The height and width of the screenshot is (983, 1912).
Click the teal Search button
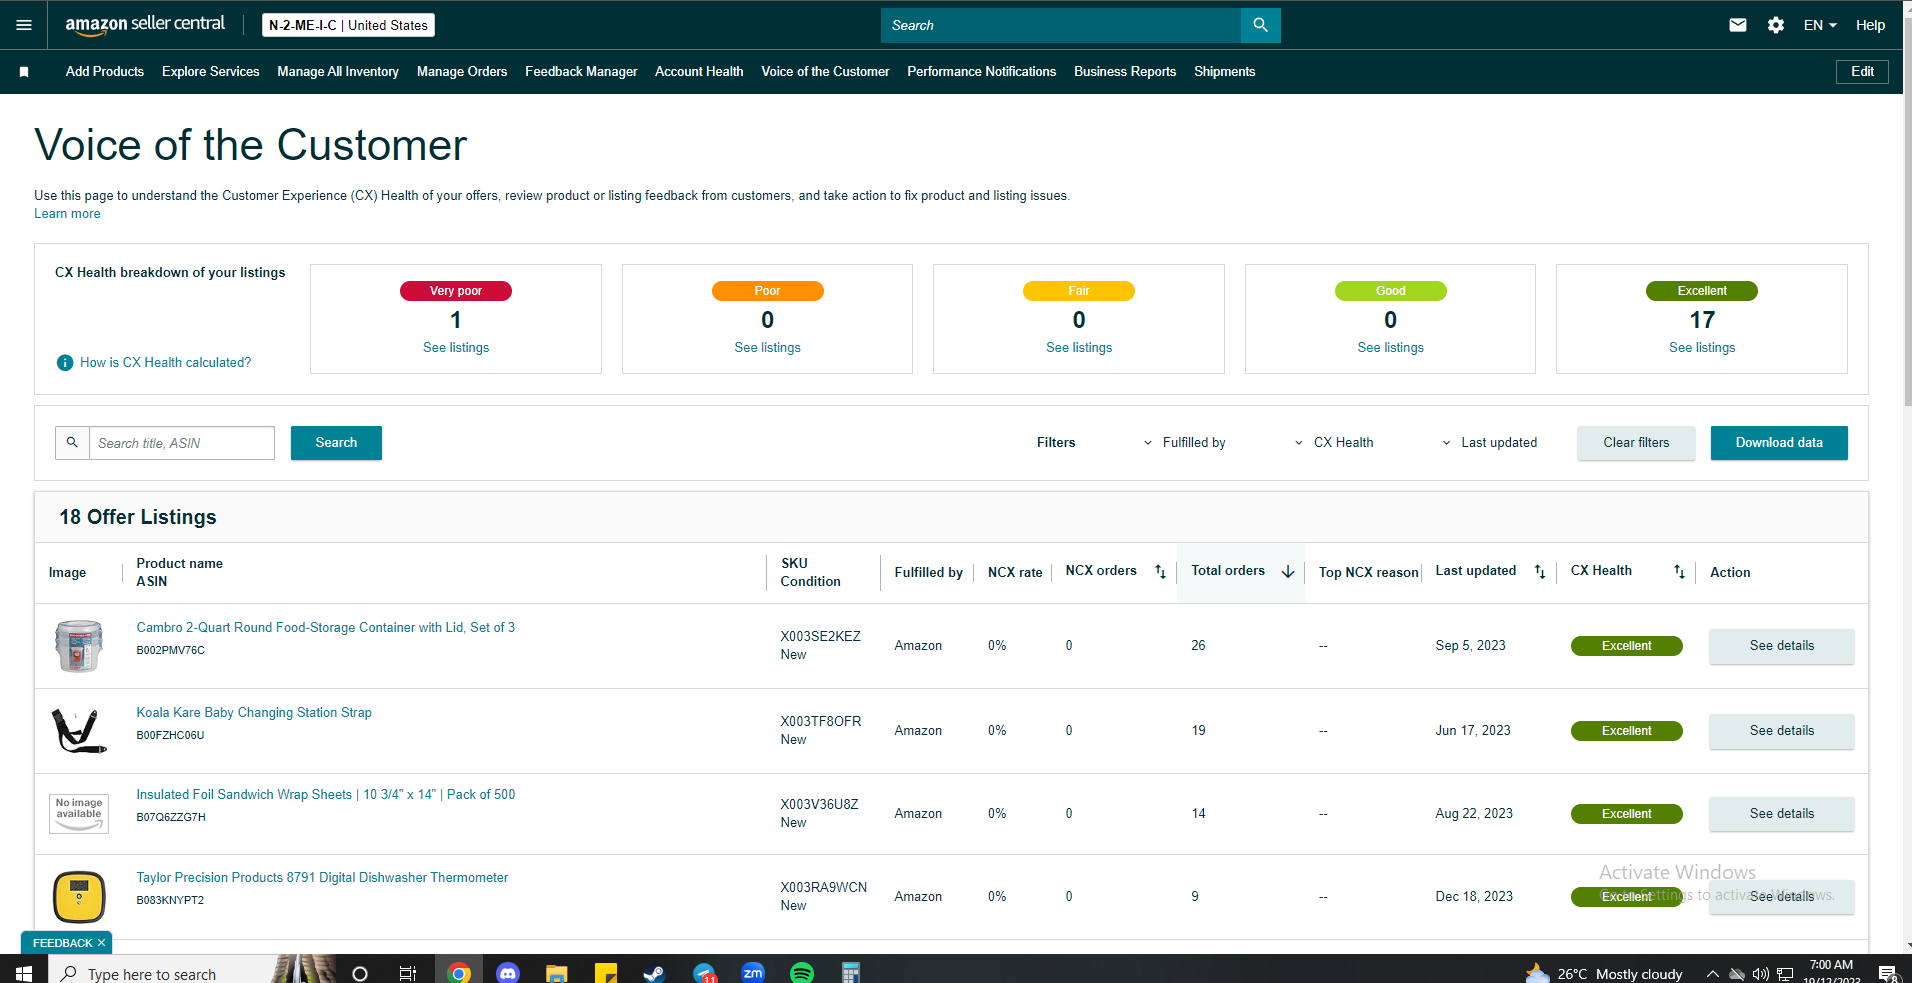click(336, 442)
